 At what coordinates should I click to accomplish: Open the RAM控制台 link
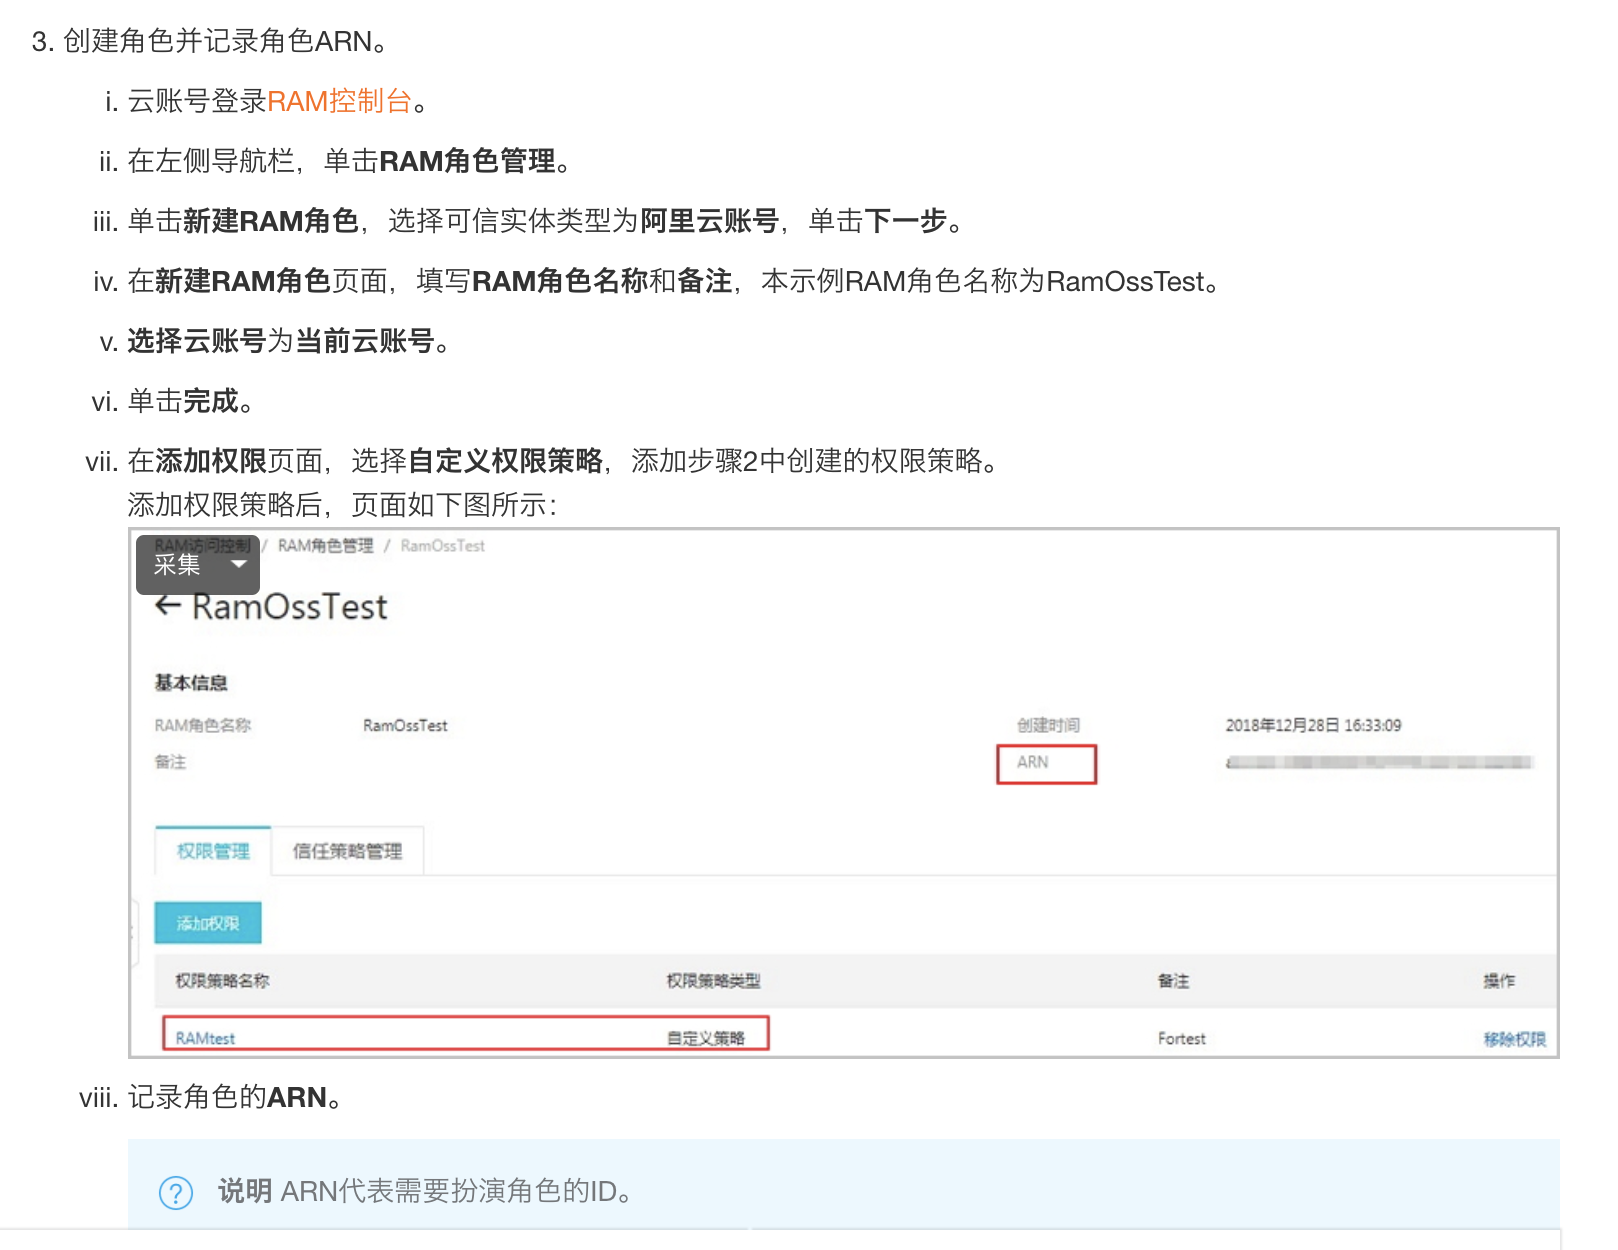click(340, 101)
